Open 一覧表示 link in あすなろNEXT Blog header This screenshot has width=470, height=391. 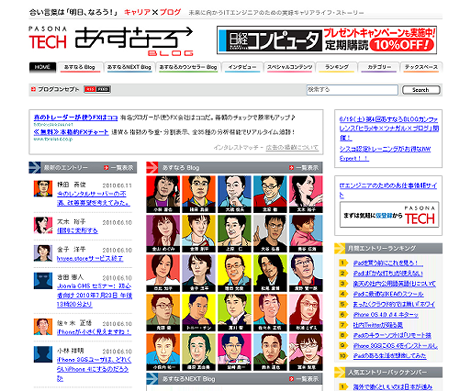pyautogui.click(x=307, y=379)
